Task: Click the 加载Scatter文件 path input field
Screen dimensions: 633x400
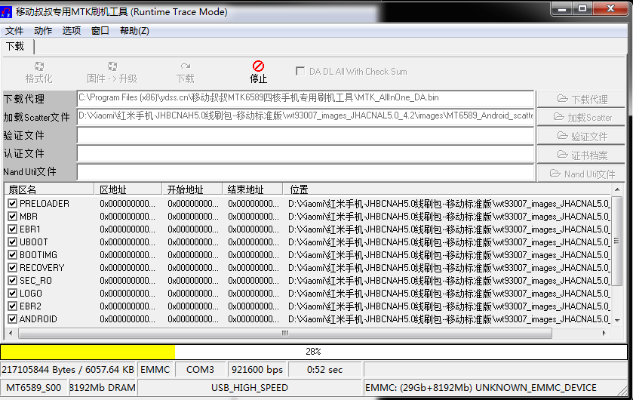Action: pyautogui.click(x=305, y=117)
